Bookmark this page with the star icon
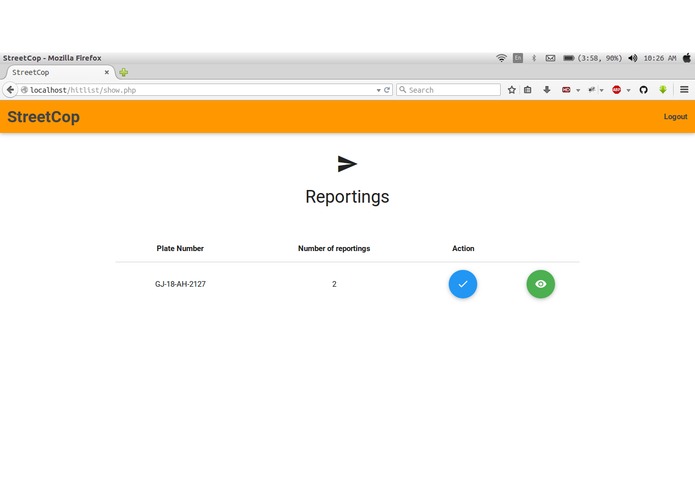695x494 pixels. click(x=511, y=90)
